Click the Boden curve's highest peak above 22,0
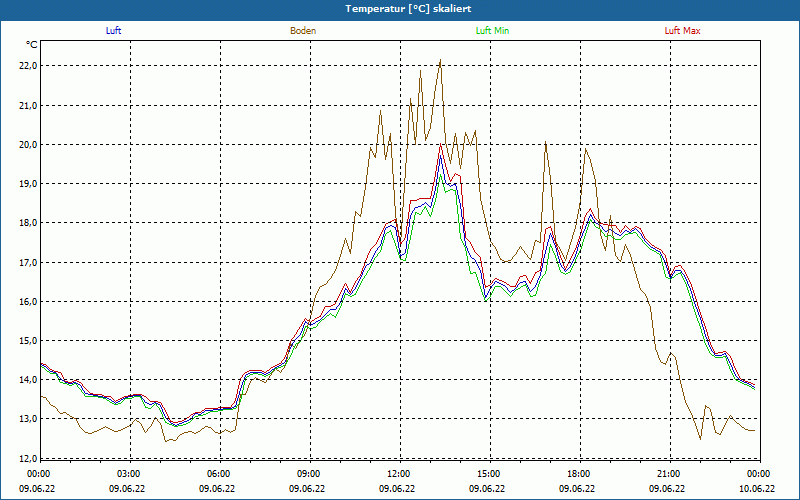The image size is (800, 500). 440,60
